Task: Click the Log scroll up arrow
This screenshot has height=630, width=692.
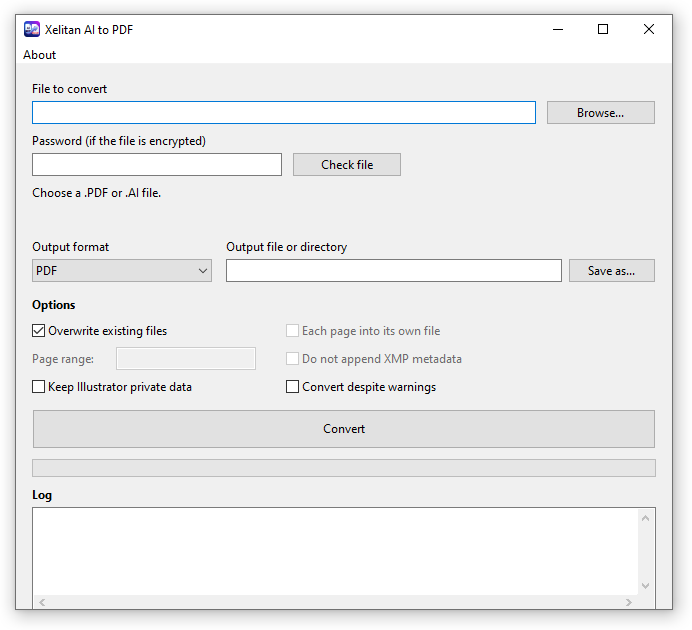Action: (646, 518)
